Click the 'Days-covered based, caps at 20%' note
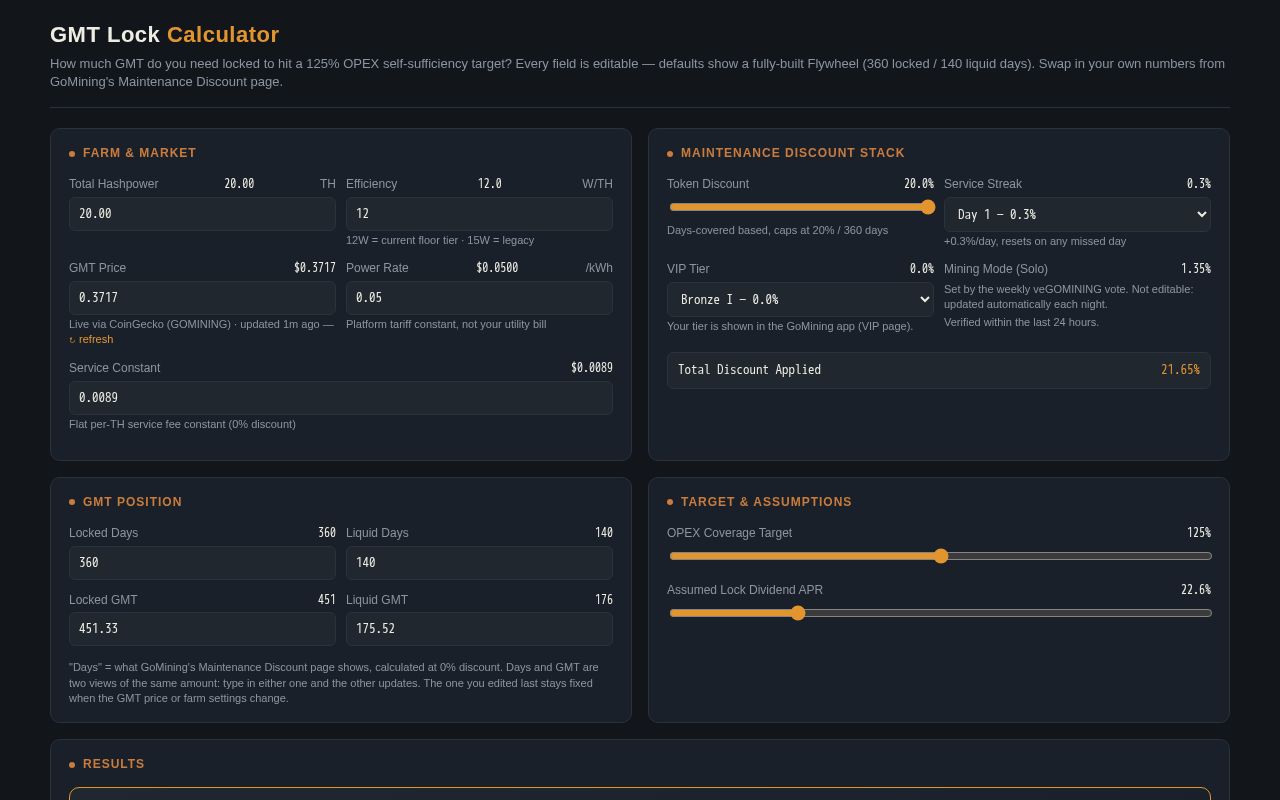 [777, 230]
